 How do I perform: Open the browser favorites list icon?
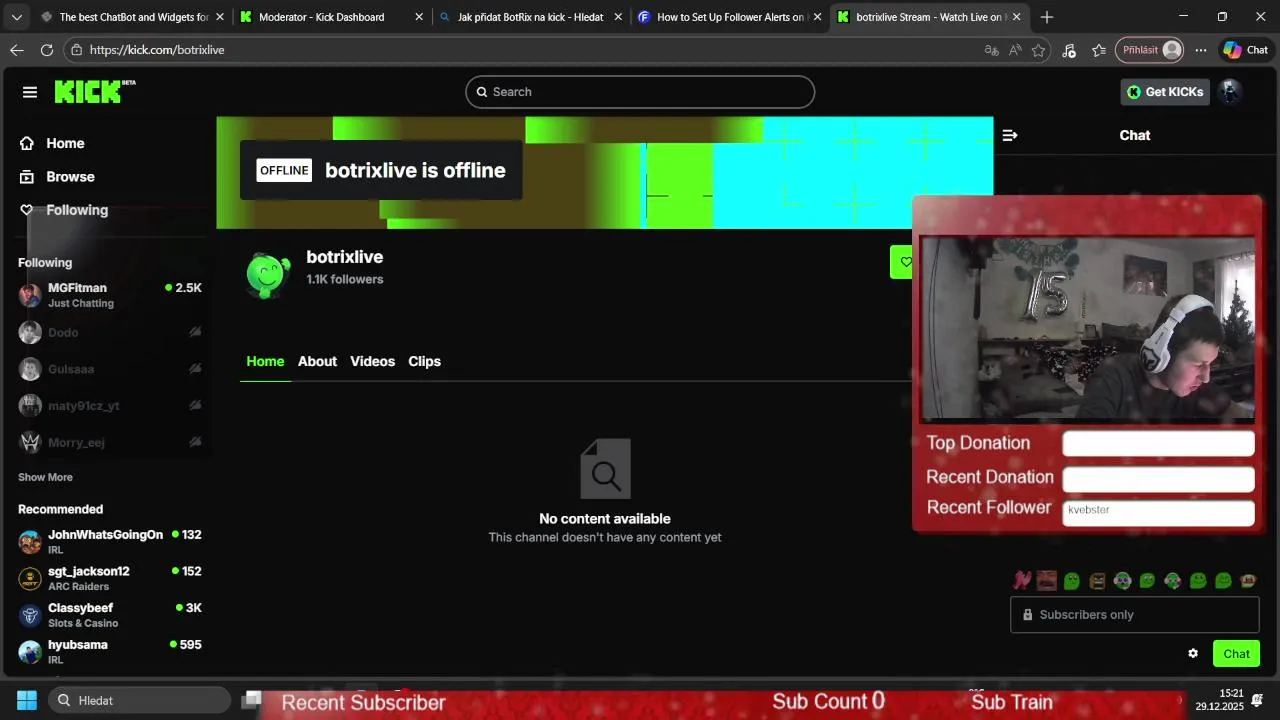[1099, 50]
